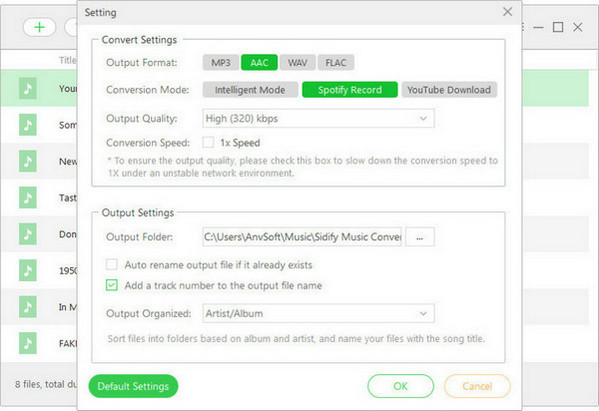Click the green plus add-music button
Viewport: 599px width, 411px height.
tap(39, 28)
